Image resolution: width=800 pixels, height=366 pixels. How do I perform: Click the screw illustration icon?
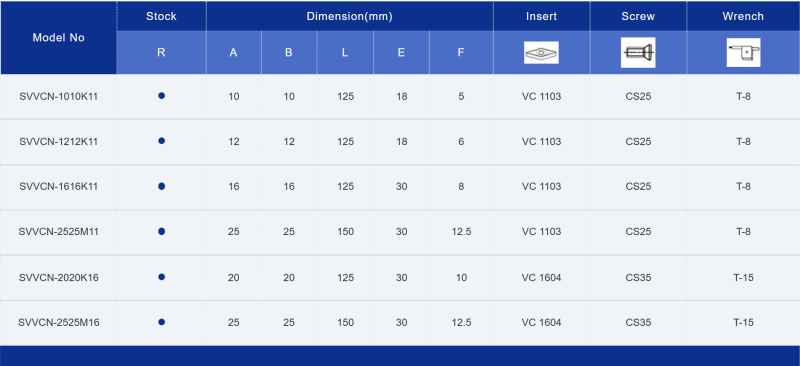pos(638,53)
